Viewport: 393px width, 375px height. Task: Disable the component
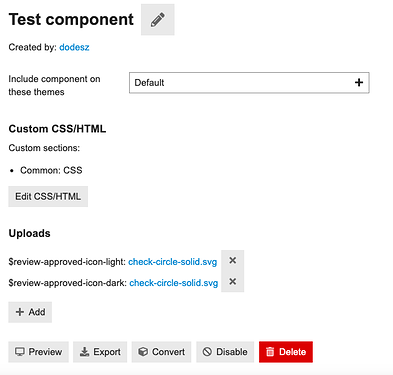225,352
